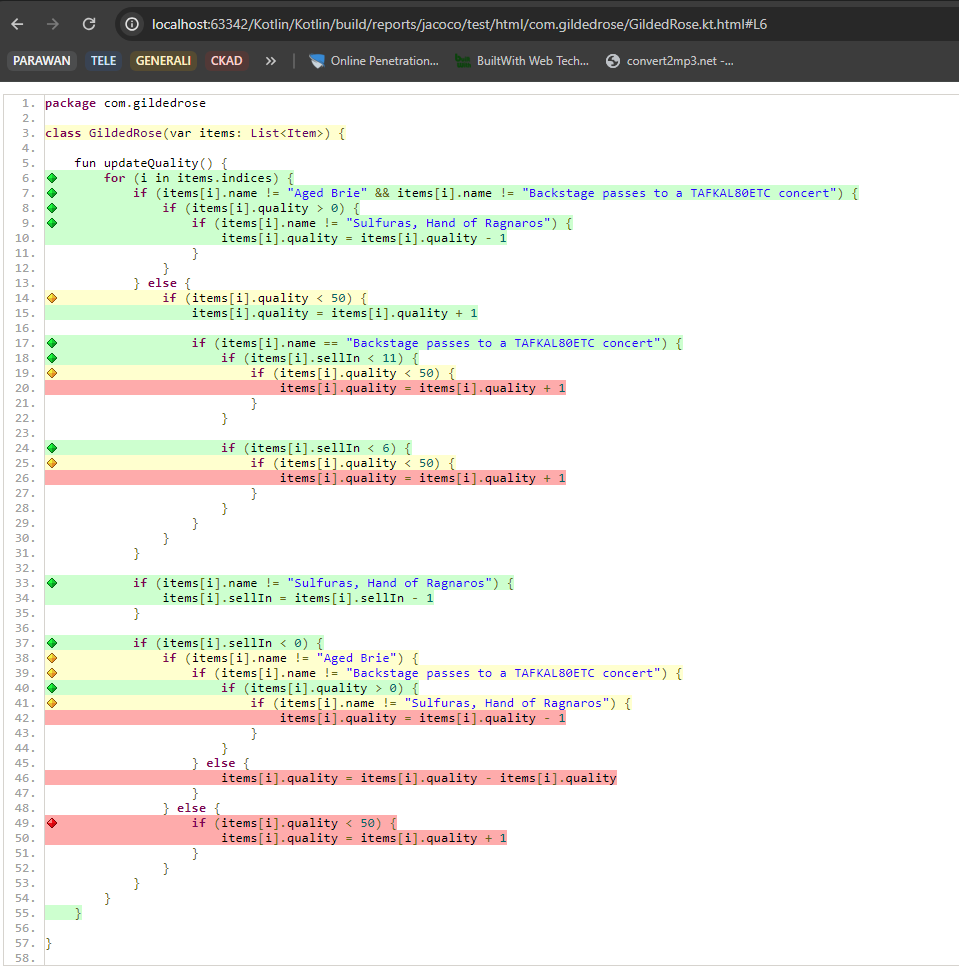Screen dimensions: 959x967
Task: Click the green coverage diamond on line 6
Action: tap(52, 178)
